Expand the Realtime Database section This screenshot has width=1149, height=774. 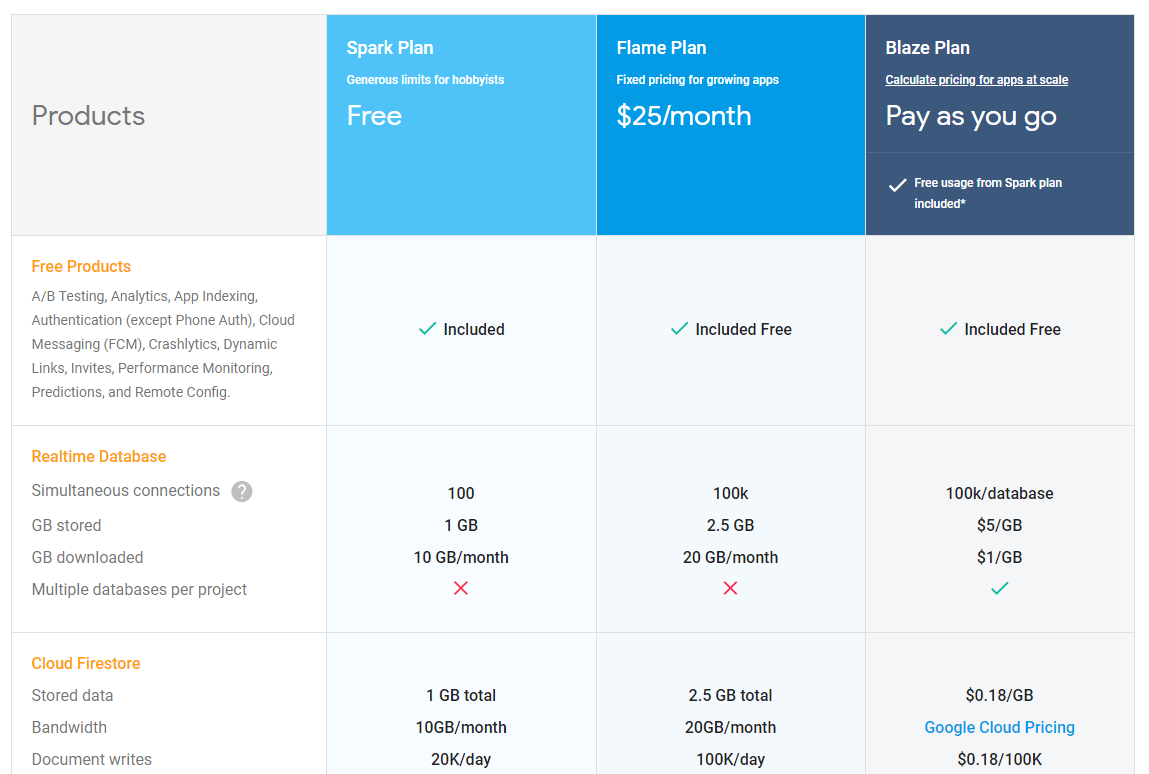[x=98, y=456]
